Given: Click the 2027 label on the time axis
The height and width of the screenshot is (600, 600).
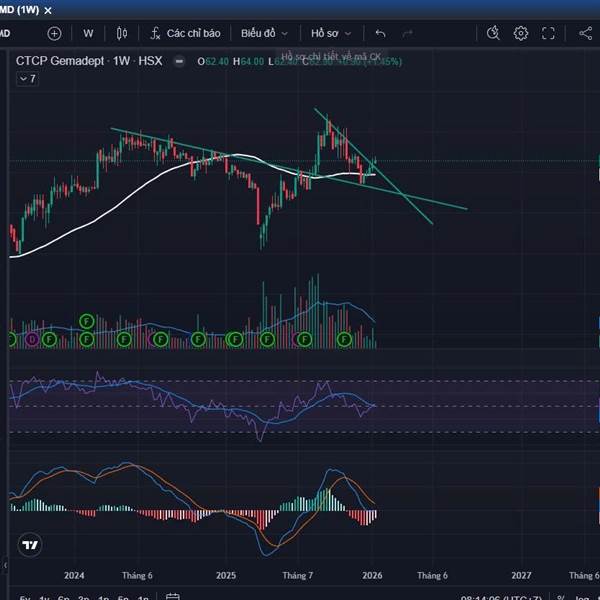Looking at the screenshot, I should click(521, 575).
